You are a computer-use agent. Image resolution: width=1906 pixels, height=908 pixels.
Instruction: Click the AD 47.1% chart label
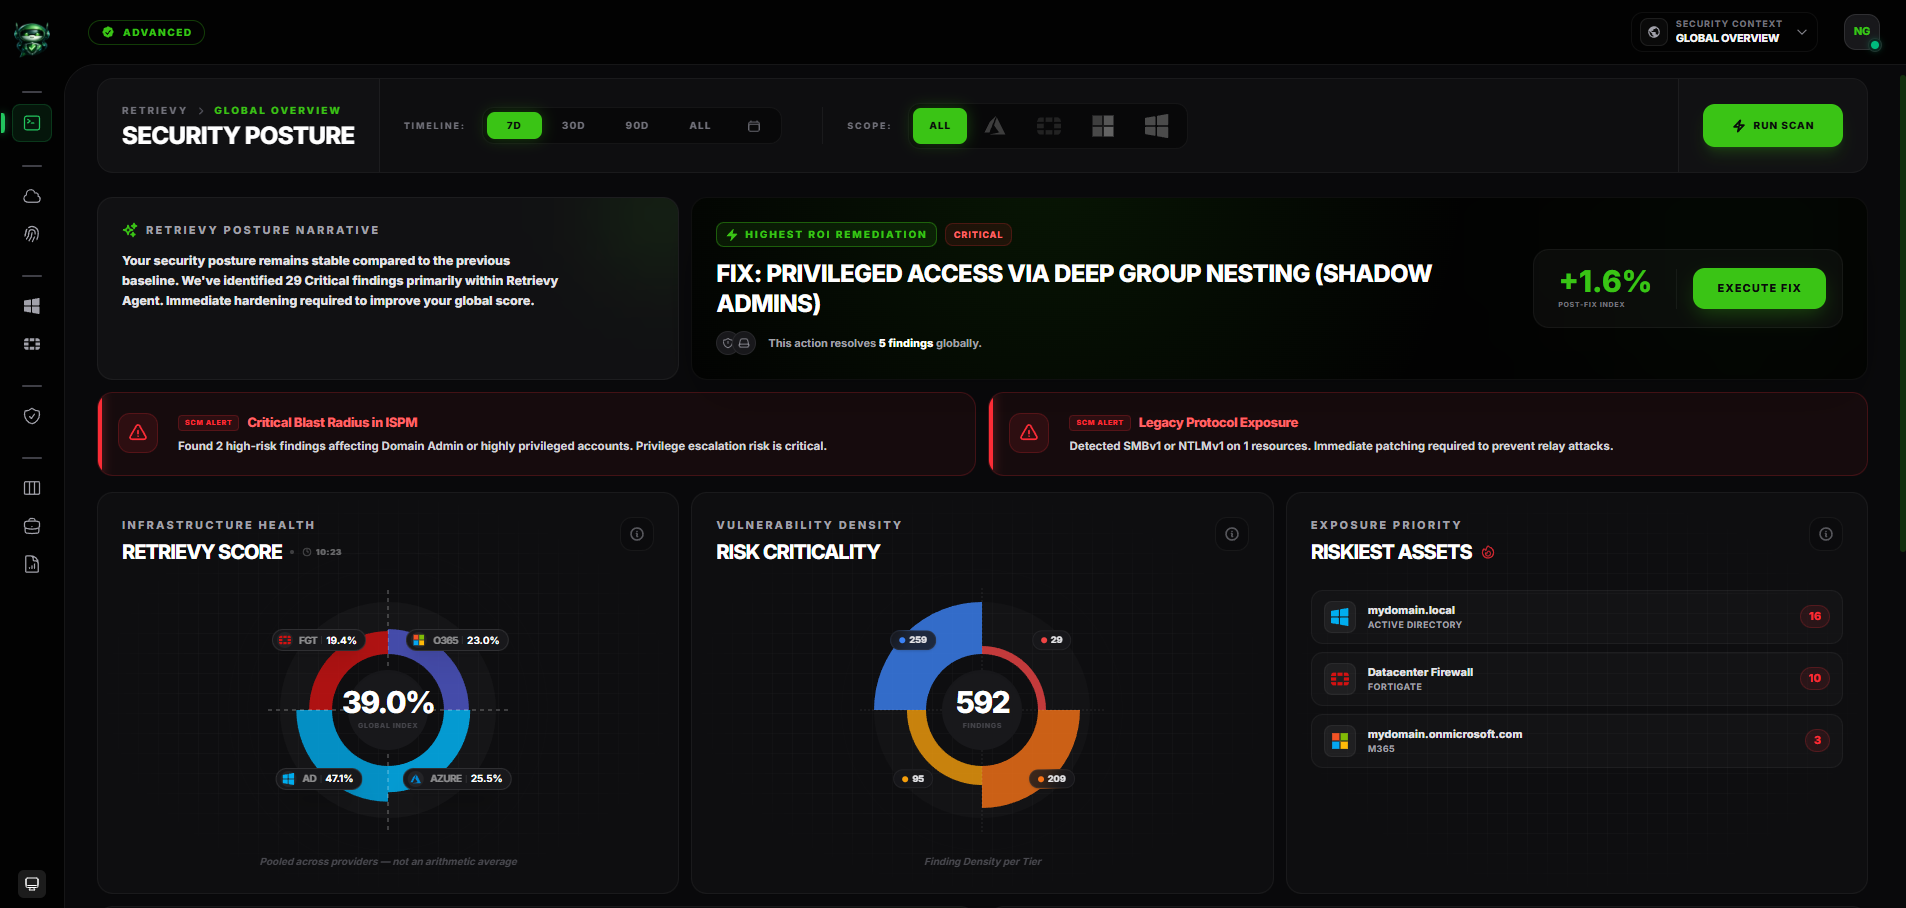(319, 779)
